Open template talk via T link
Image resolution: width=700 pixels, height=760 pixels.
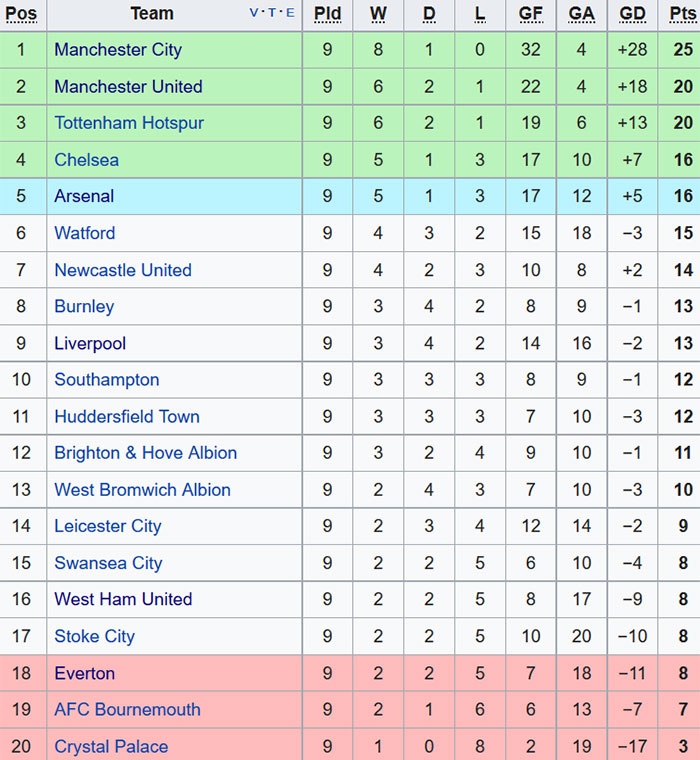(272, 13)
